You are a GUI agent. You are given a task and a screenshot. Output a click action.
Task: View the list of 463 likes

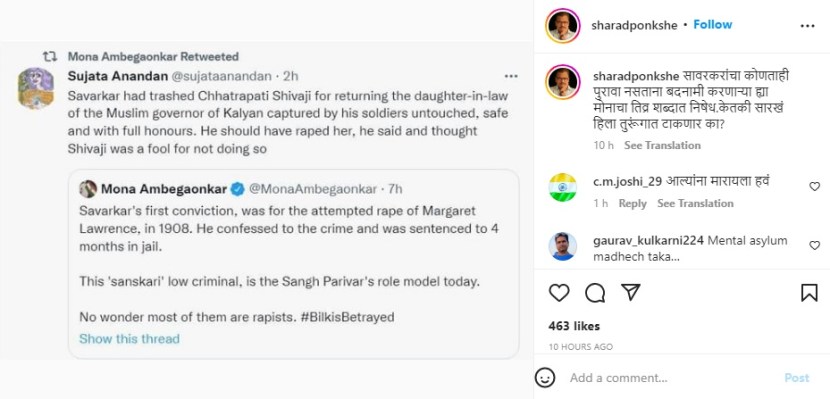pyautogui.click(x=574, y=326)
